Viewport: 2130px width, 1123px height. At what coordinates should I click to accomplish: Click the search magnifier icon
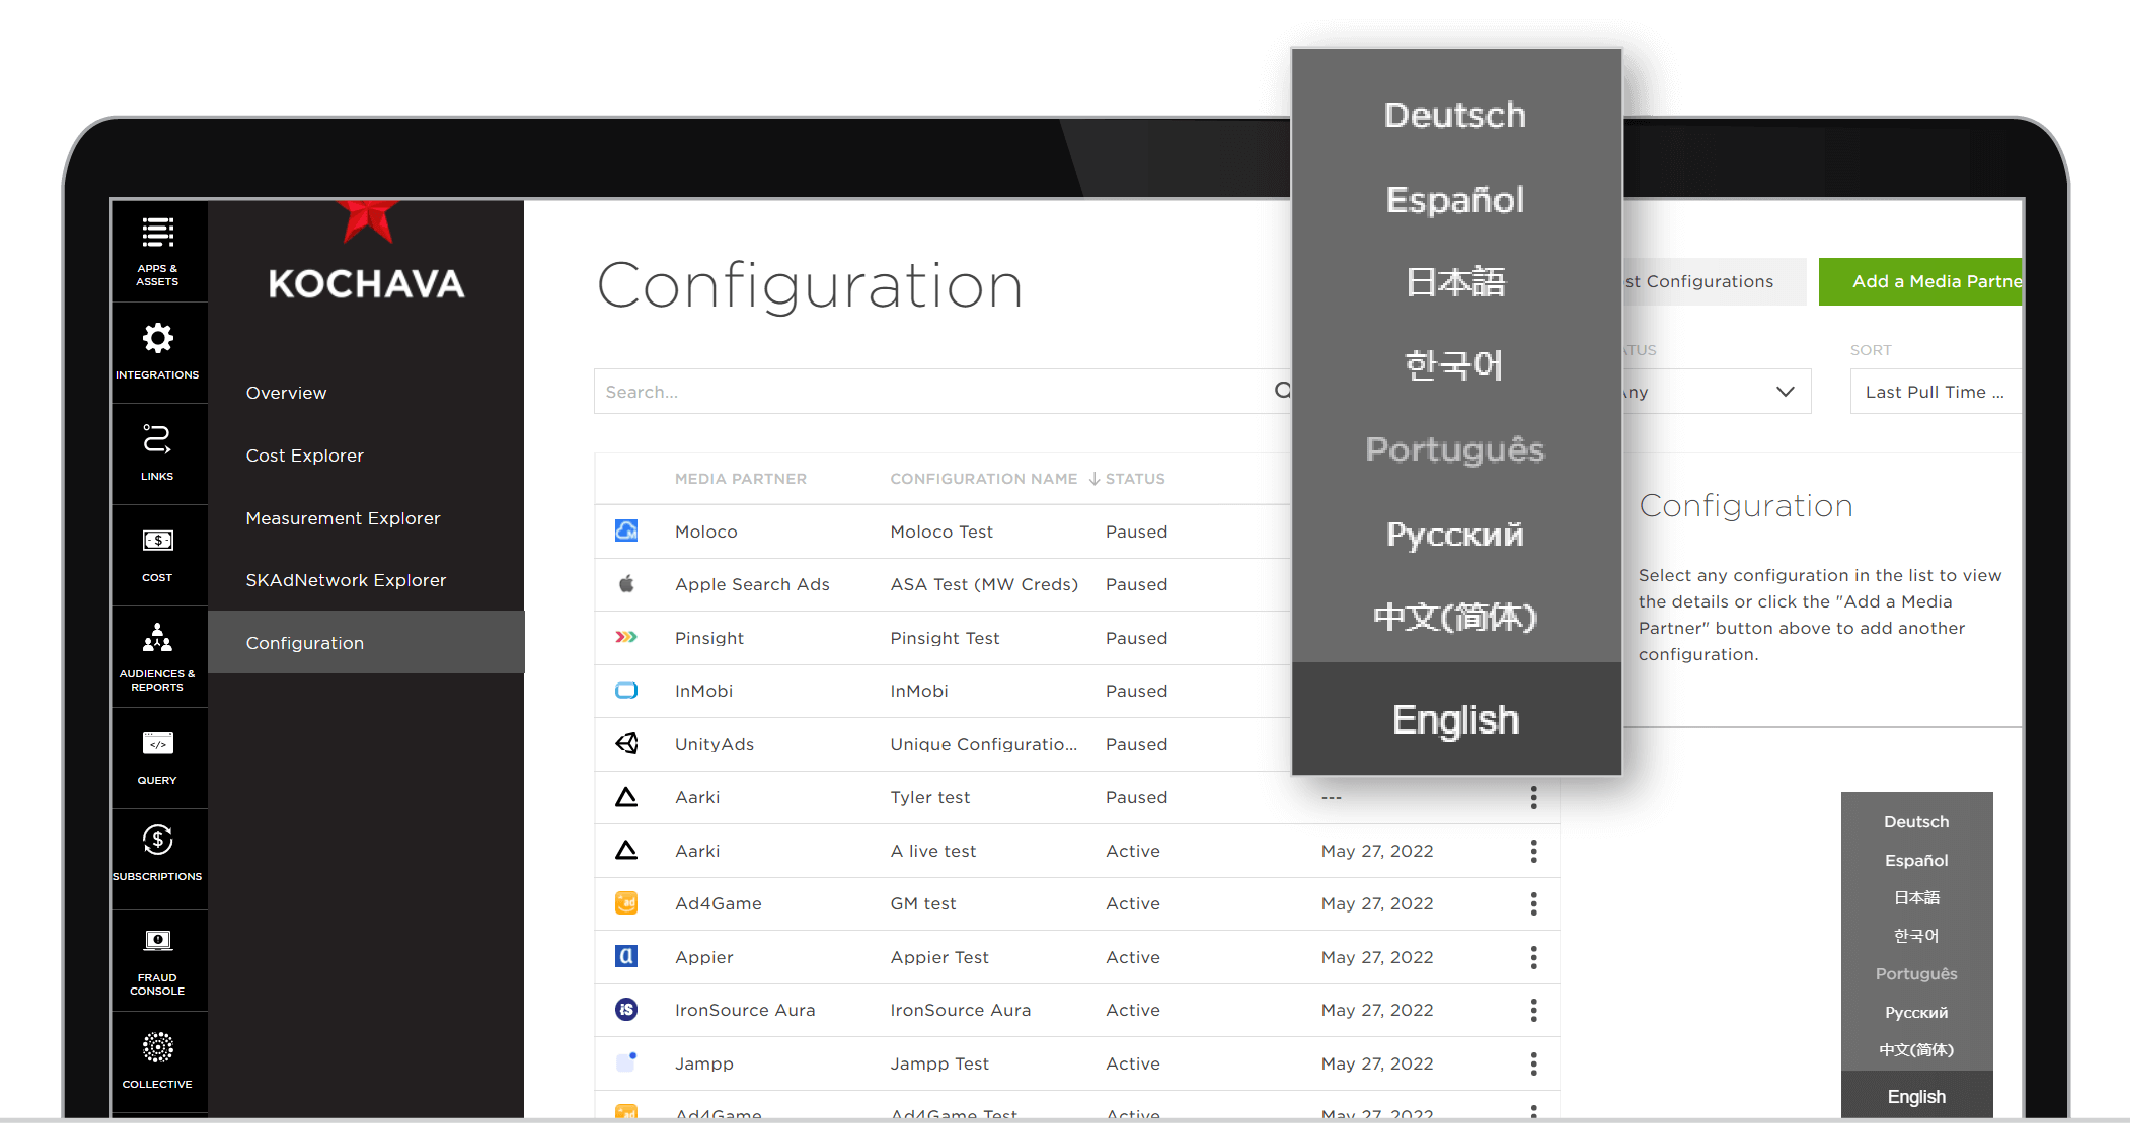[1283, 391]
